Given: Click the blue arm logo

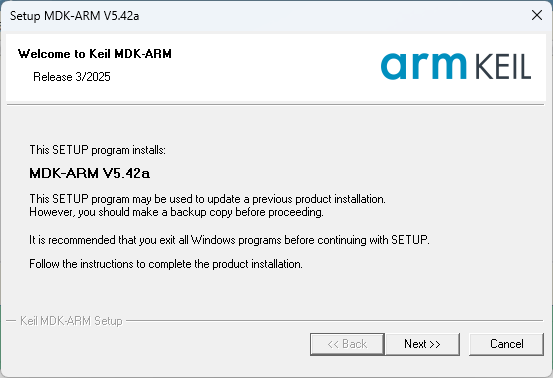Looking at the screenshot, I should [424, 66].
